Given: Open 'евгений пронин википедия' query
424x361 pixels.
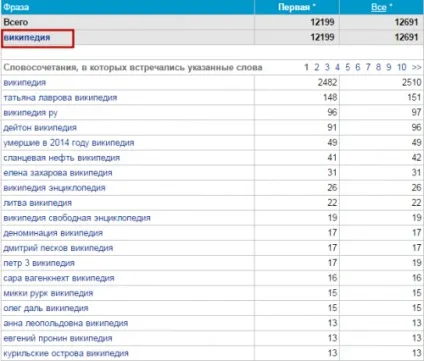Looking at the screenshot, I should coord(58,338).
